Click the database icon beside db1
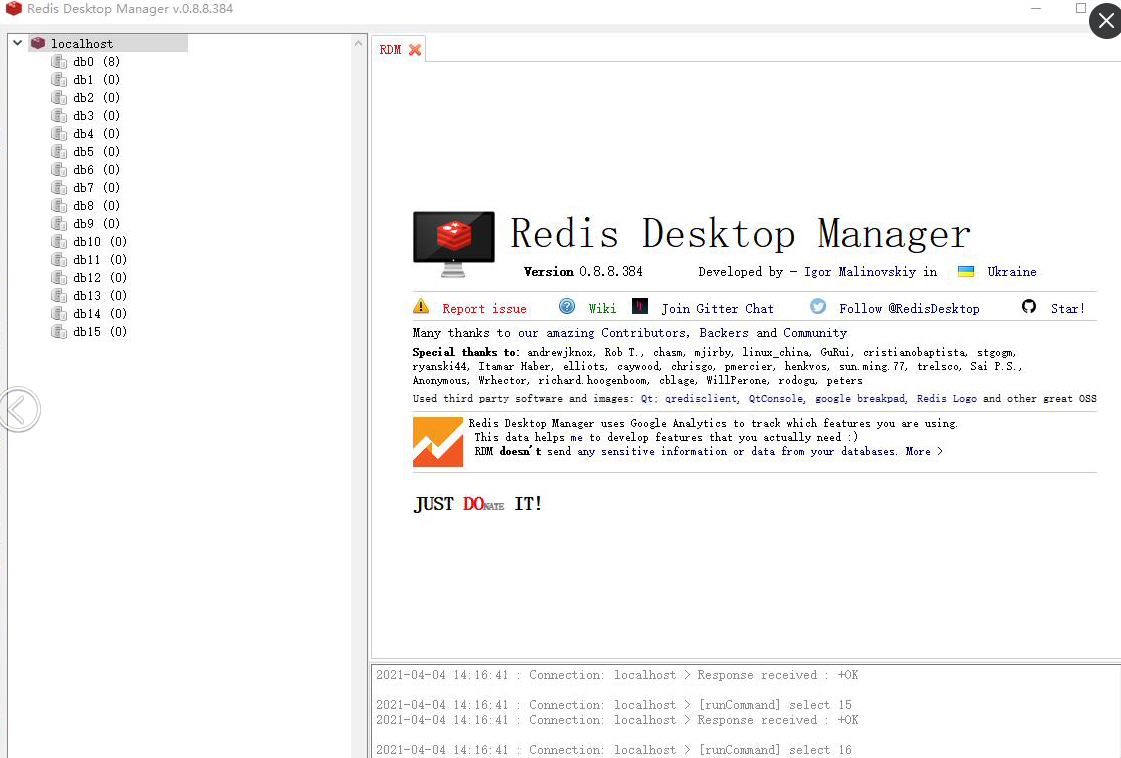 coord(59,79)
